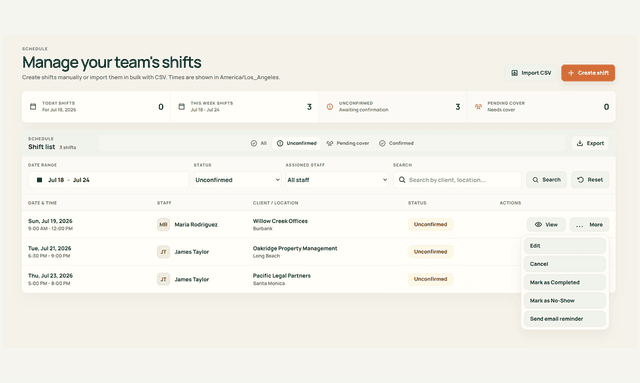Click the Unconfirmed summary card count
The width and height of the screenshot is (640, 383).
[458, 107]
